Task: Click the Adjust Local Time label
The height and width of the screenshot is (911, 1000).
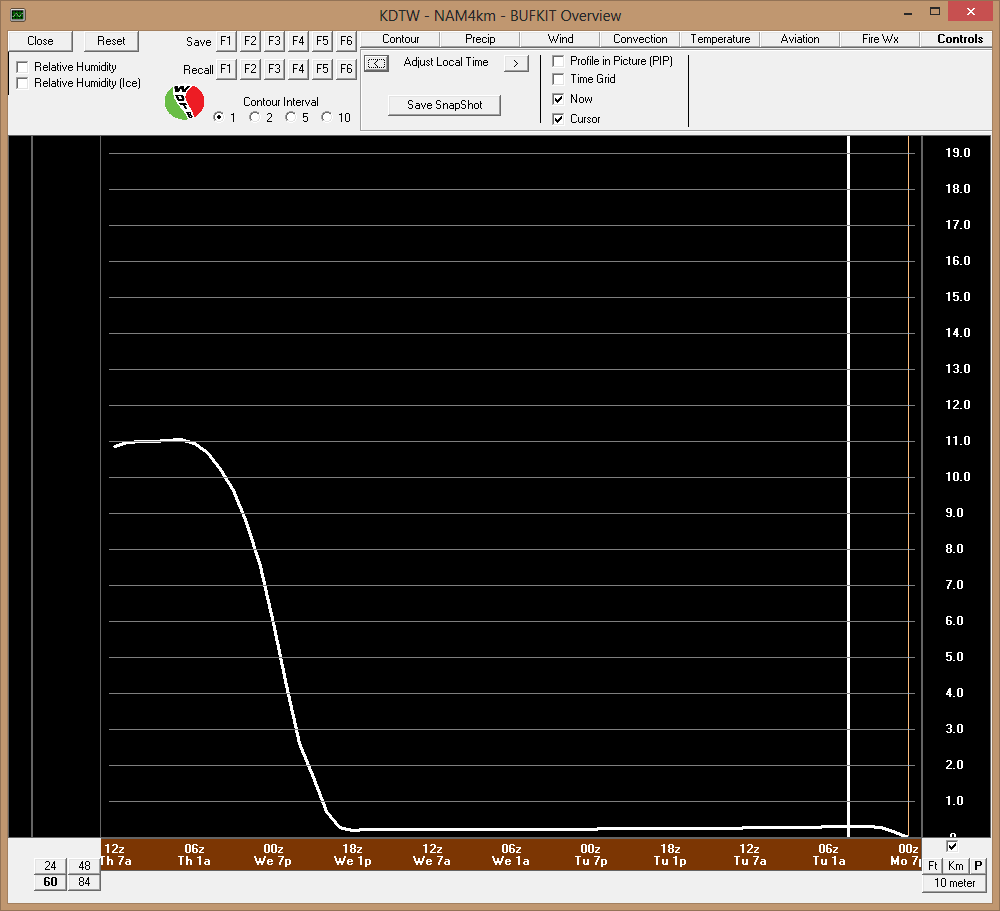Action: [x=446, y=62]
